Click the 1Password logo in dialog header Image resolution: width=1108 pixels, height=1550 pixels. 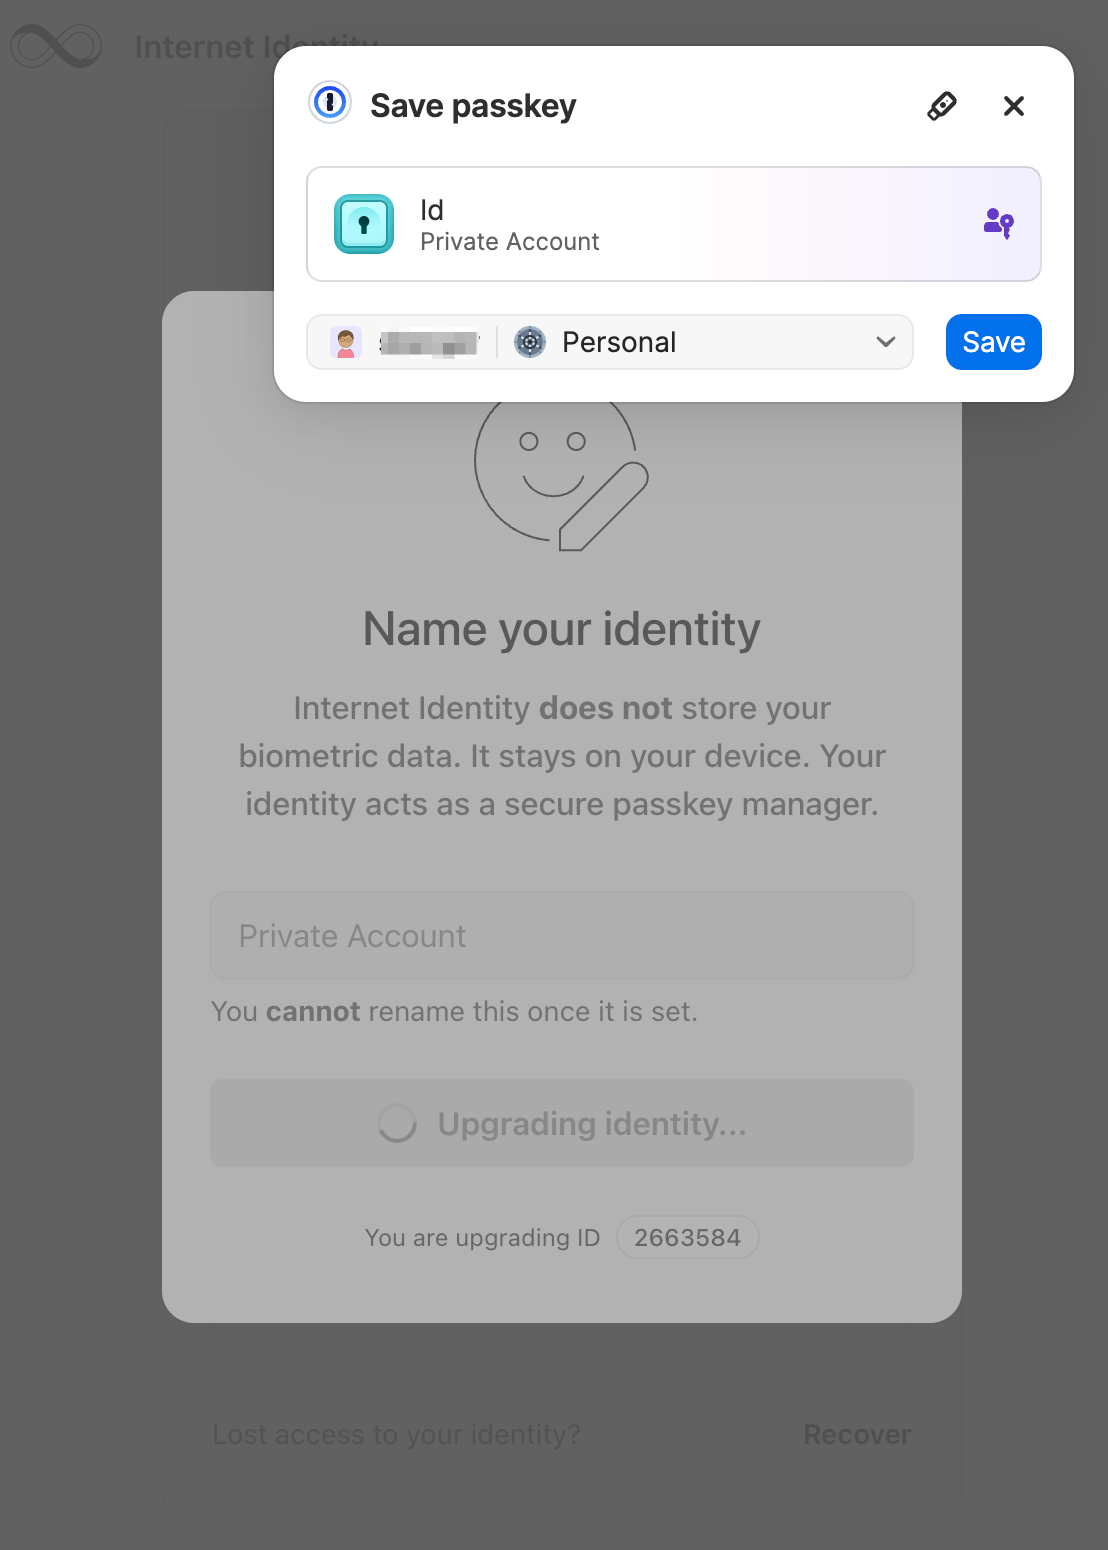click(329, 102)
